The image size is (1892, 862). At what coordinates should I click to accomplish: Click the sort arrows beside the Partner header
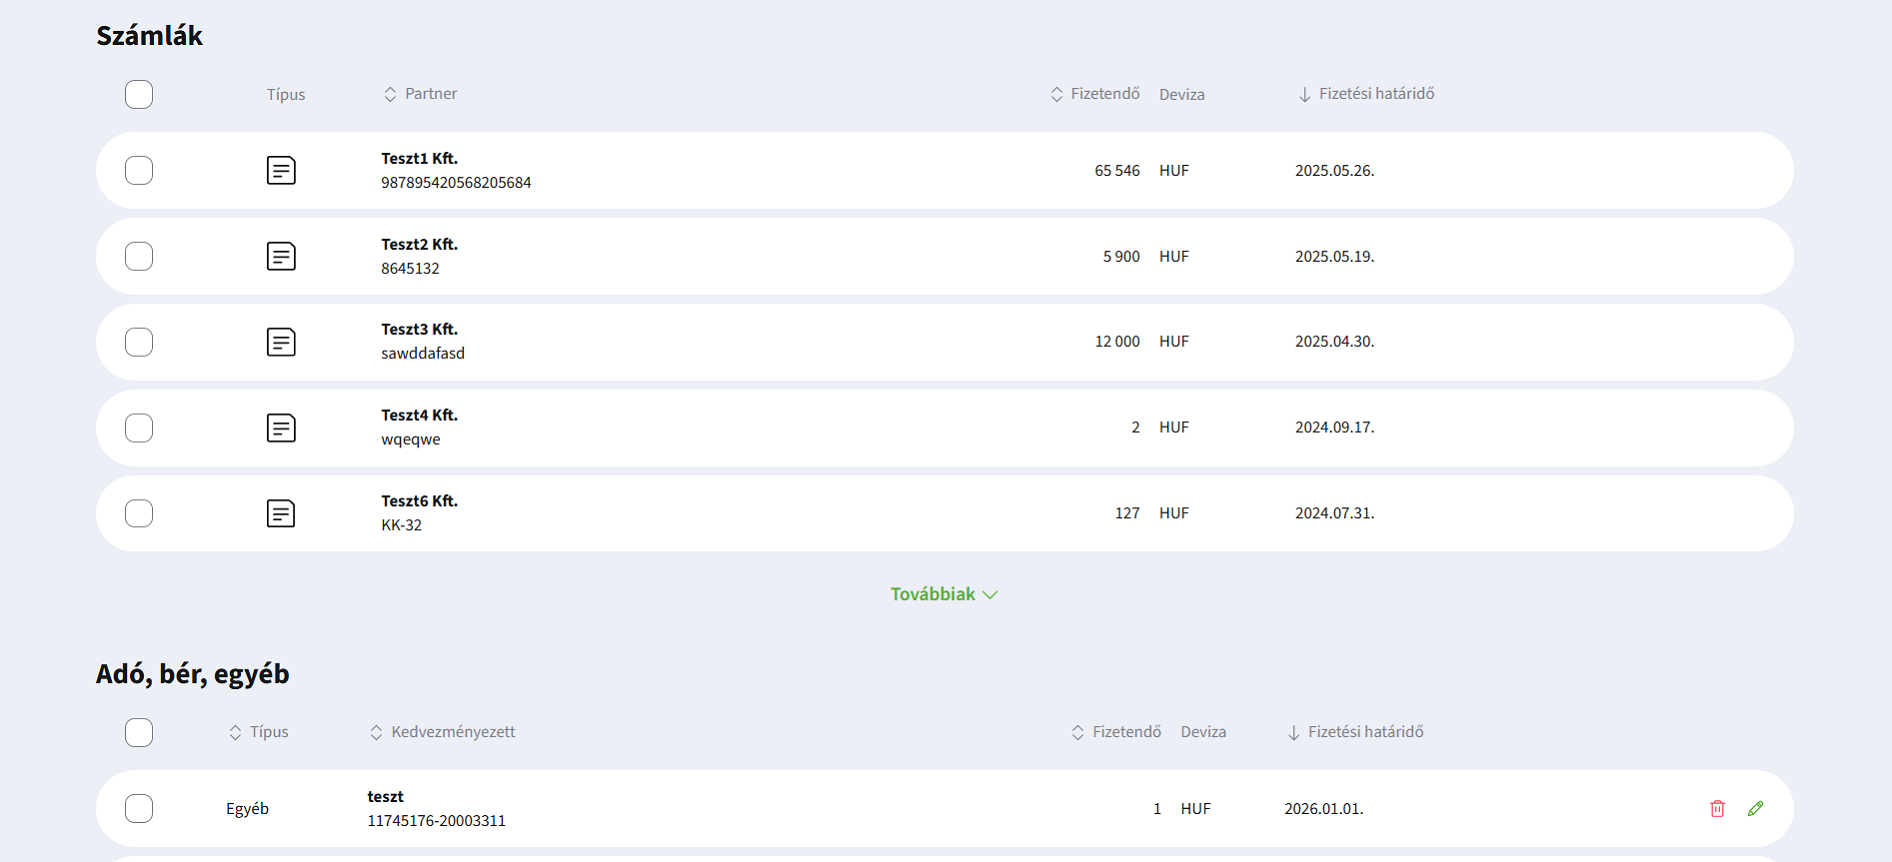tap(390, 94)
